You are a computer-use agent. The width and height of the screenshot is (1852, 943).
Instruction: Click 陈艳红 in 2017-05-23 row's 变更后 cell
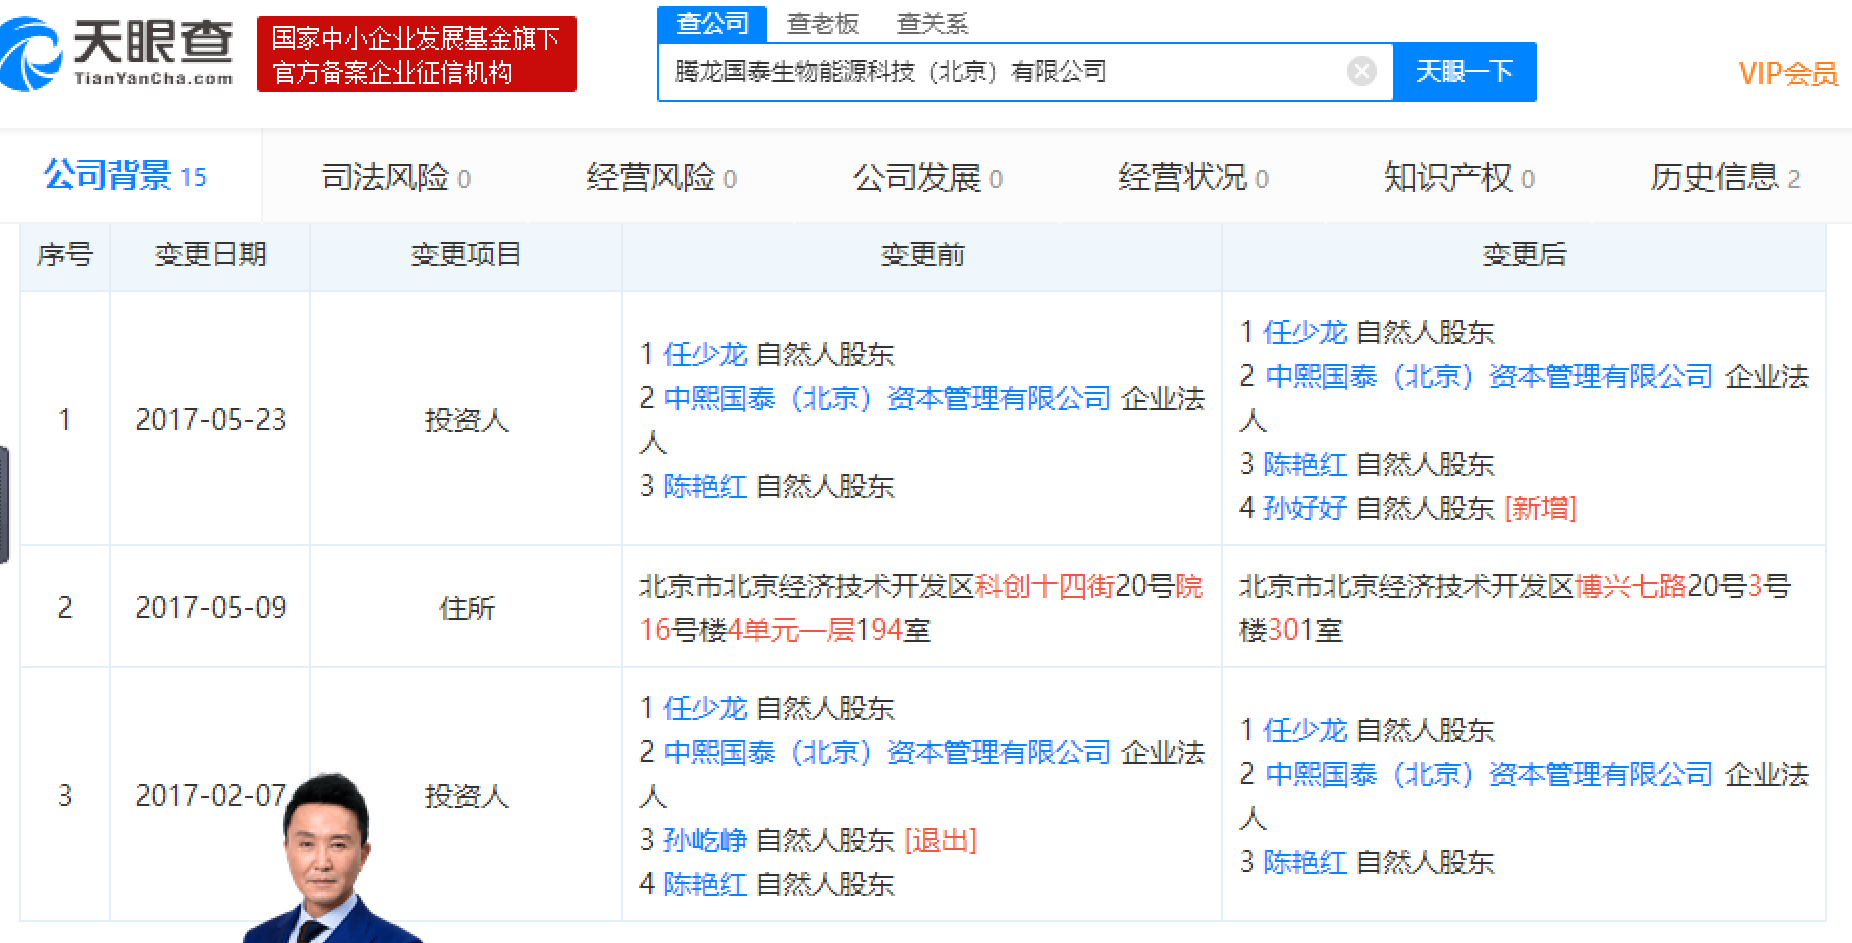click(1305, 464)
